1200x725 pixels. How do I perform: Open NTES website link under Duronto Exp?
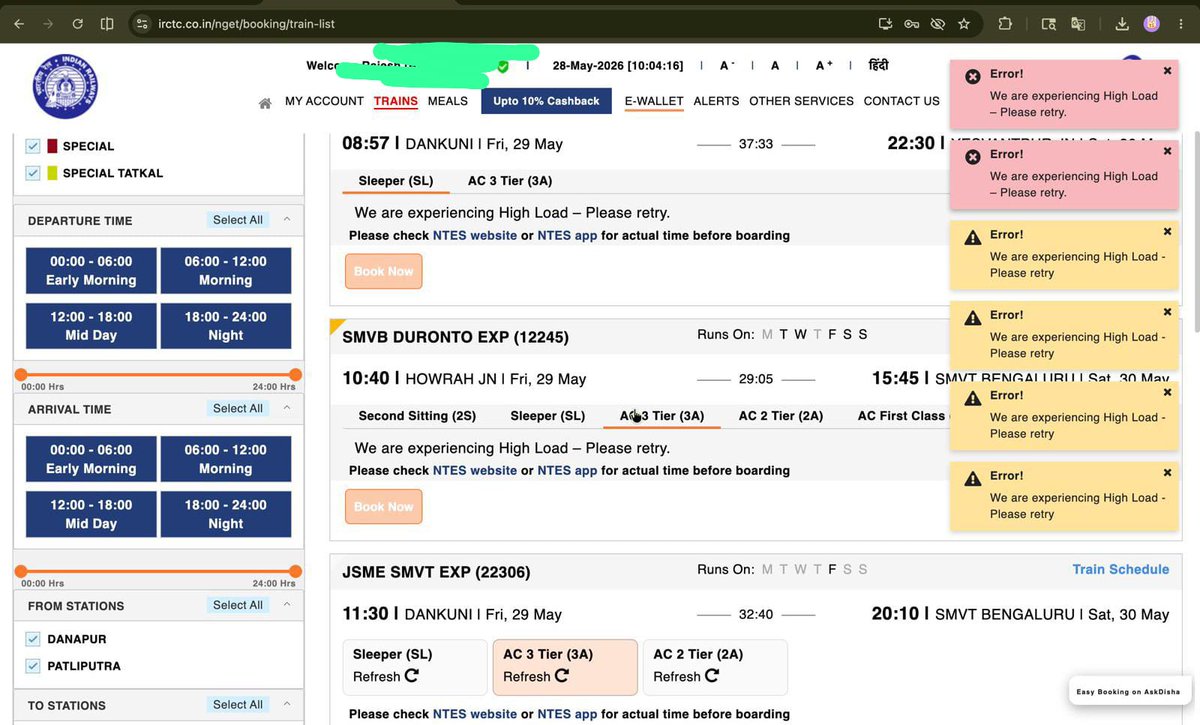(x=475, y=470)
